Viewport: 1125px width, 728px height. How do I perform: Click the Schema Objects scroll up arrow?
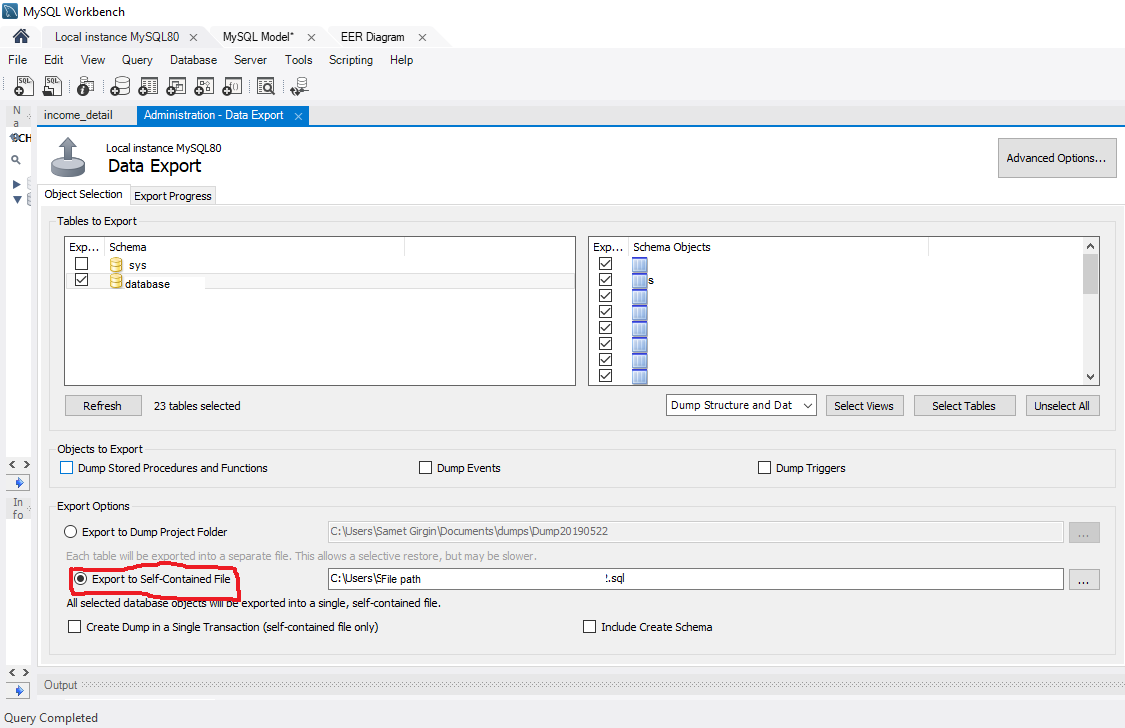point(1091,246)
